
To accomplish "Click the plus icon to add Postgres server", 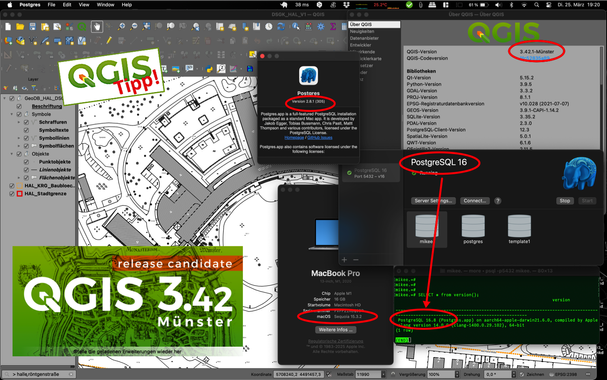I will pyautogui.click(x=345, y=260).
